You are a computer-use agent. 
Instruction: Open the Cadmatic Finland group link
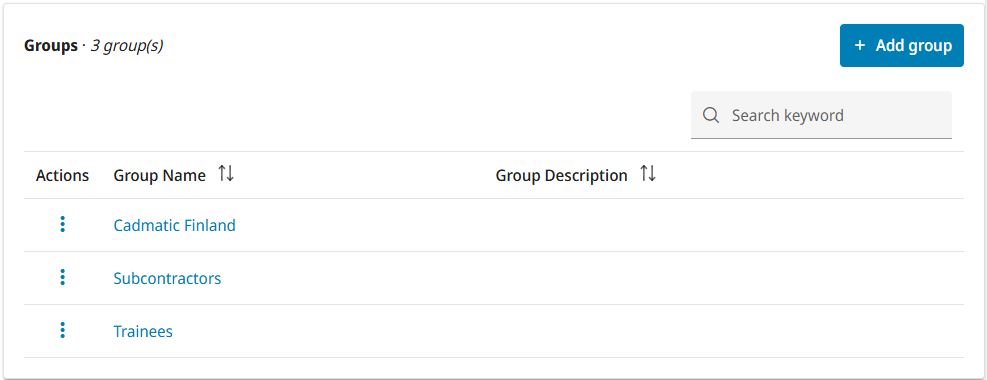tap(174, 225)
